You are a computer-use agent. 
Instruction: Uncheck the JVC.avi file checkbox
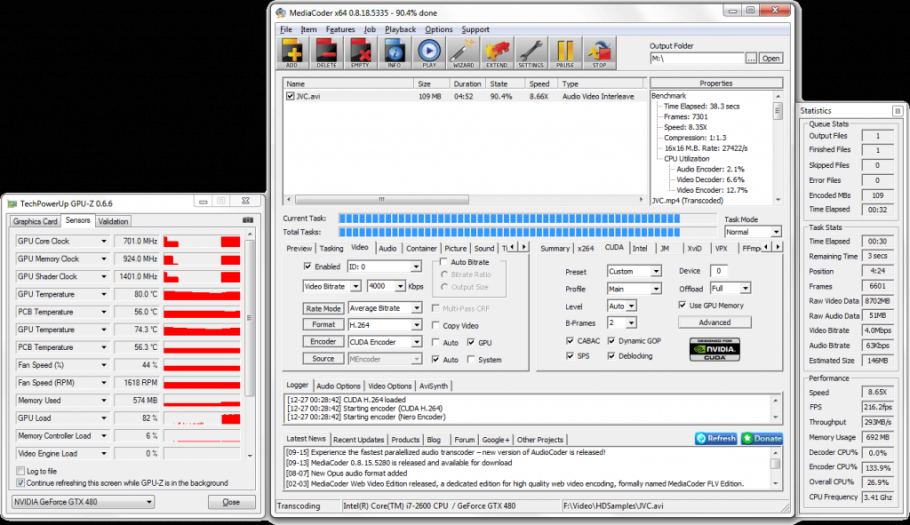coord(290,96)
